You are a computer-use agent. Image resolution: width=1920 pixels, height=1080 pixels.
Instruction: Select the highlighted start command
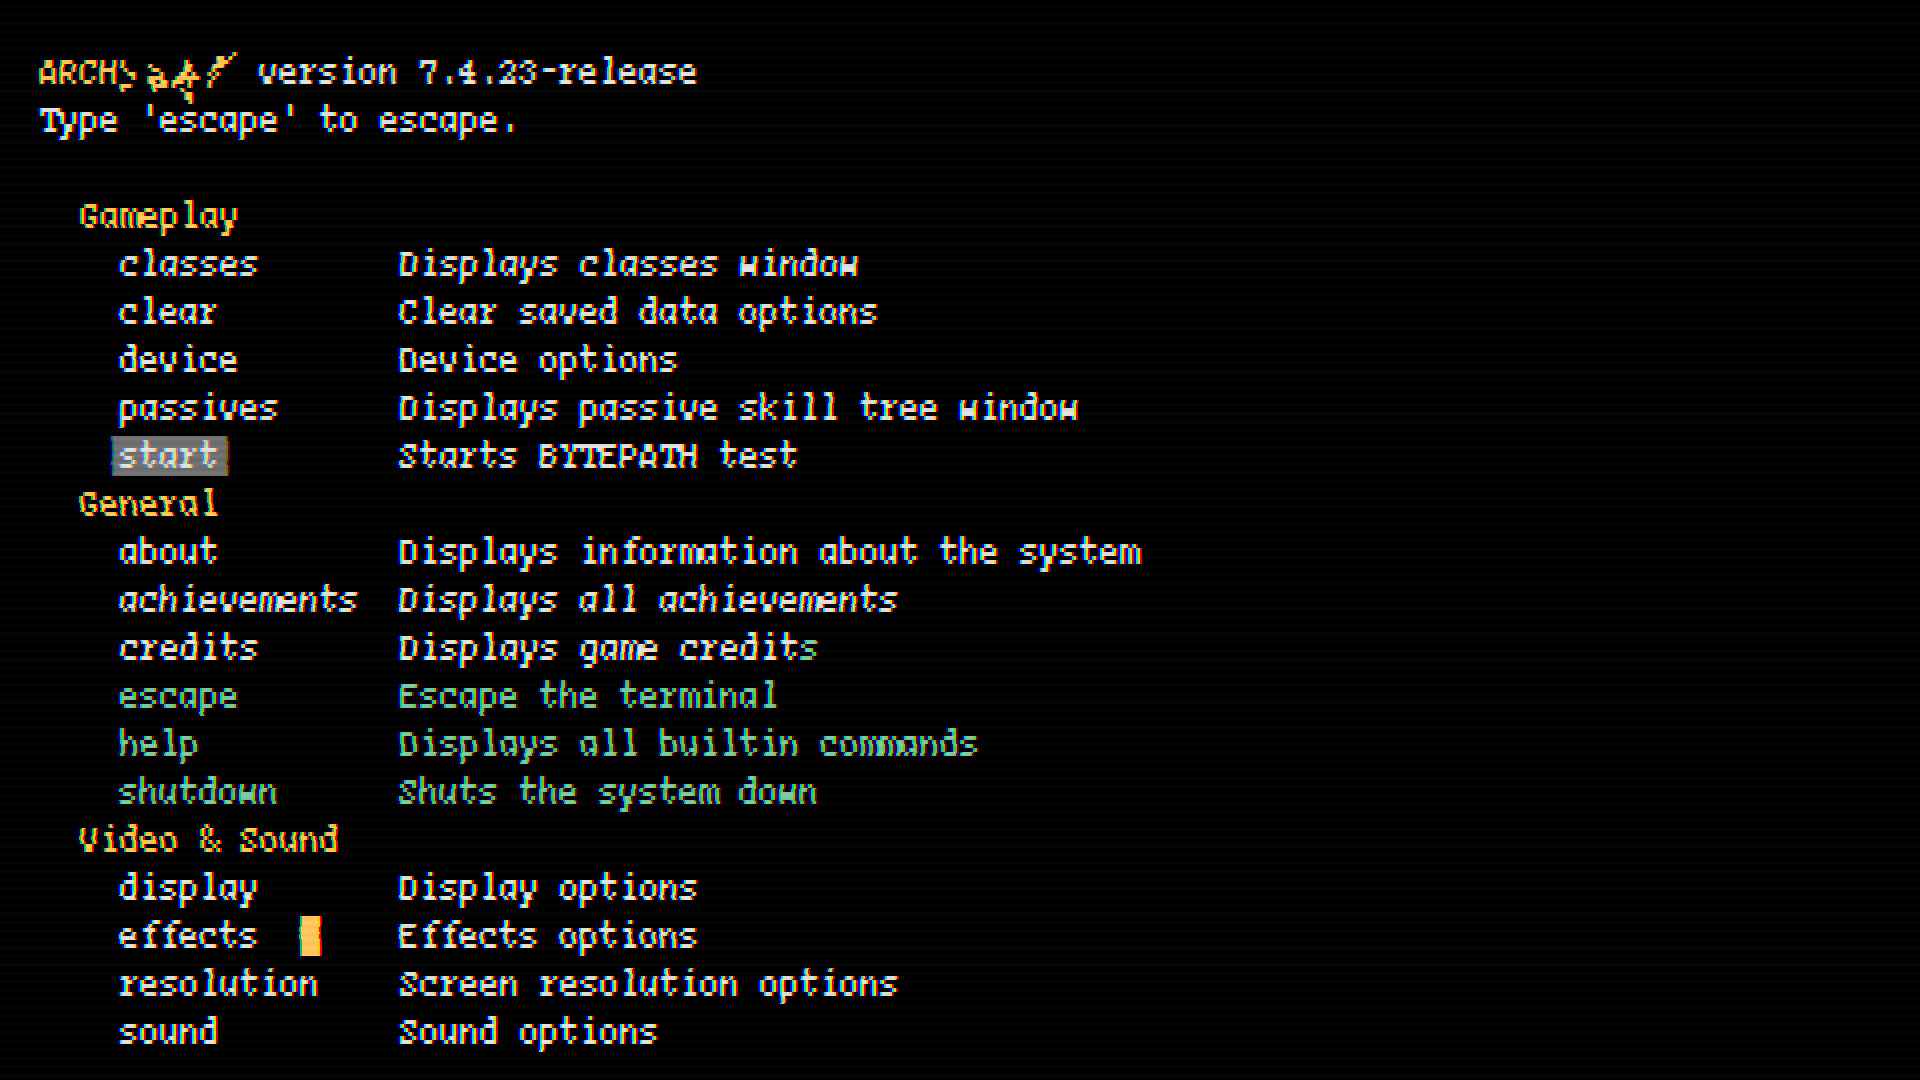167,456
